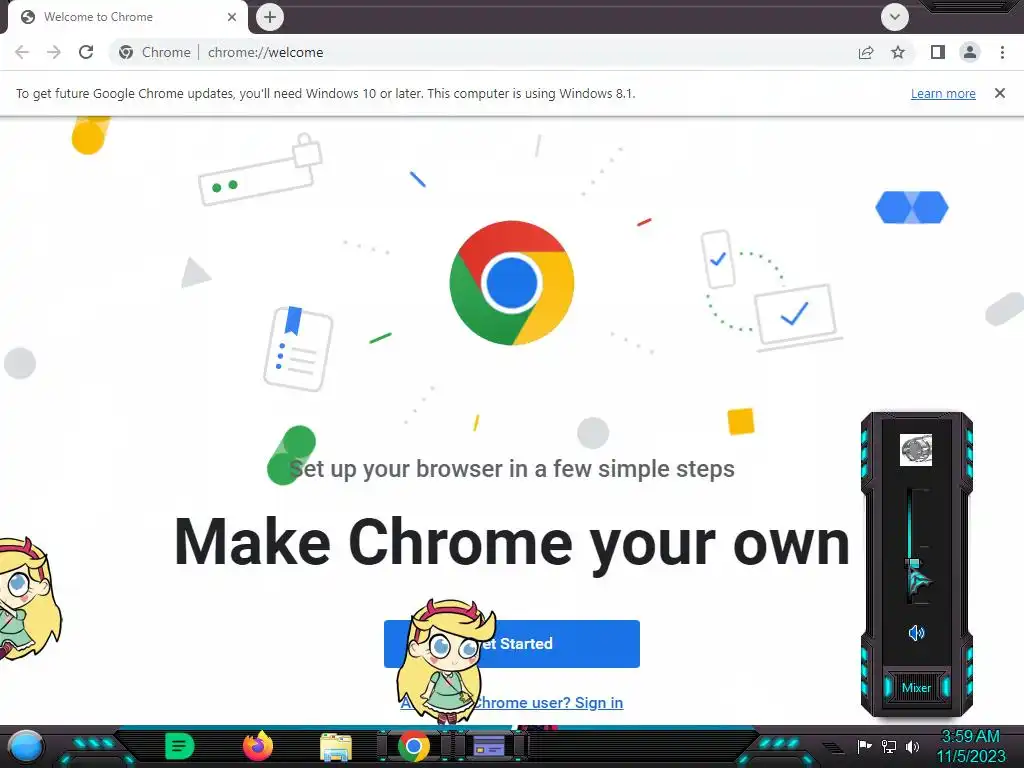The height and width of the screenshot is (768, 1024).
Task: Open the purple window app on taskbar
Action: point(489,746)
